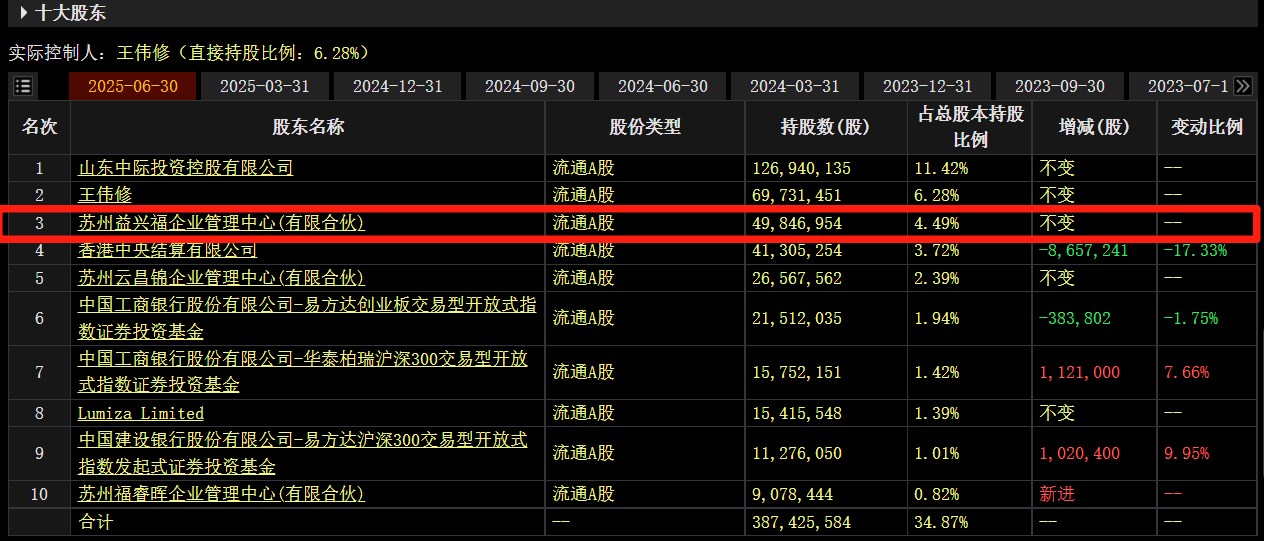
Task: Click the 股东名称 column header
Action: 308,127
